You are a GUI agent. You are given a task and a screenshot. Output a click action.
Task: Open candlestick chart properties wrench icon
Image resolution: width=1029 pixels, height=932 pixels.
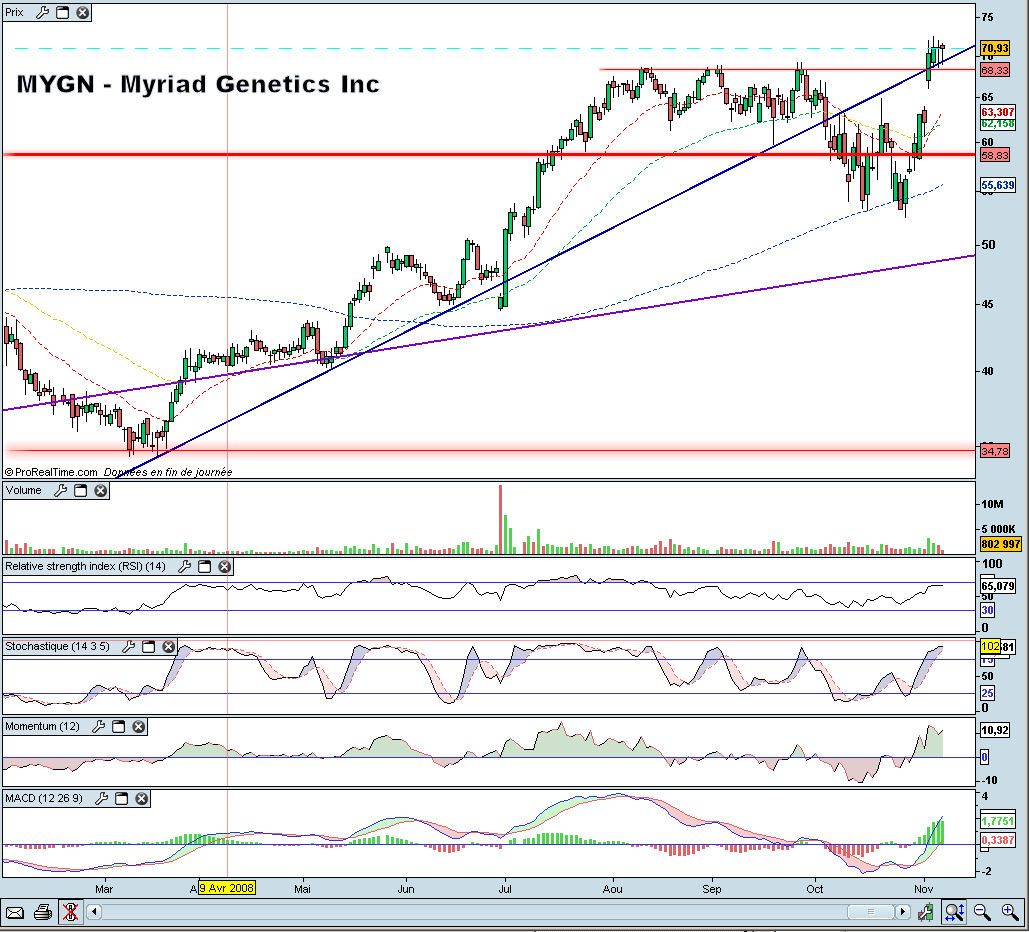[x=926, y=912]
